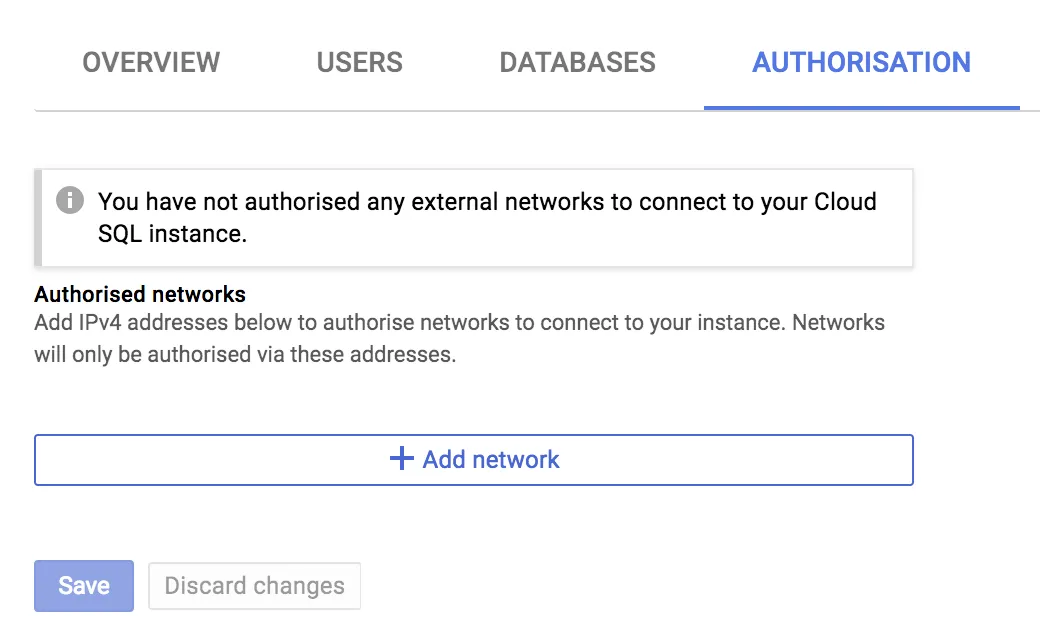The height and width of the screenshot is (636, 1040).
Task: Click the empty right side of Add network box
Action: point(780,460)
